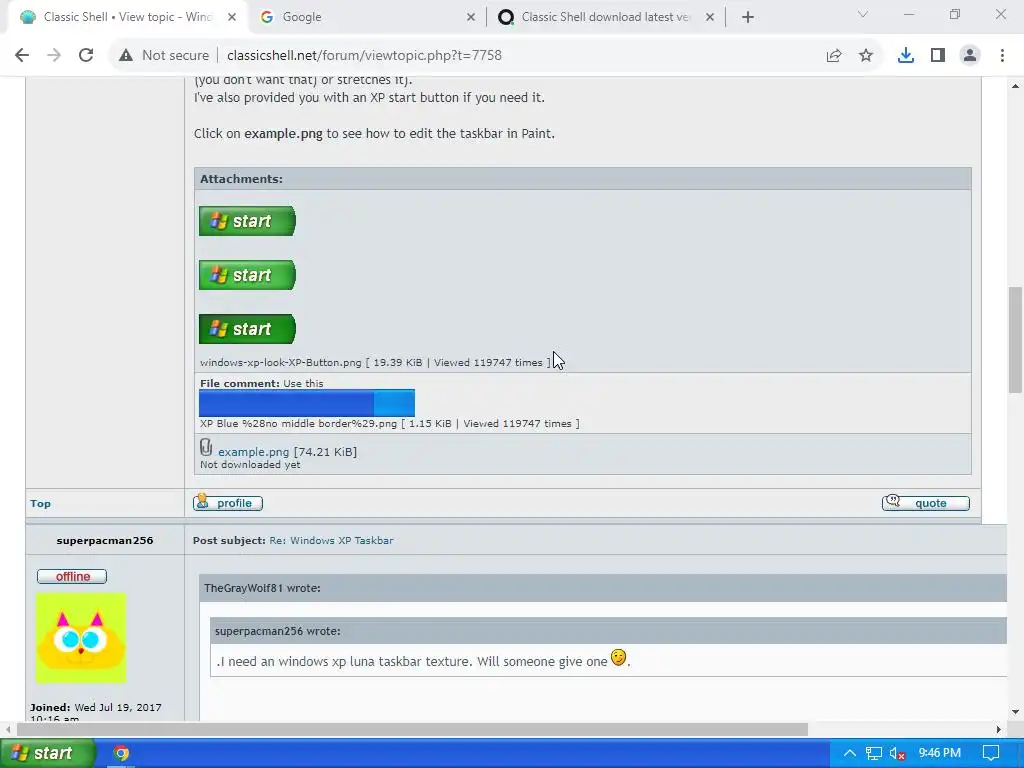Go back to the previous page
This screenshot has height=768, width=1024.
(22, 56)
